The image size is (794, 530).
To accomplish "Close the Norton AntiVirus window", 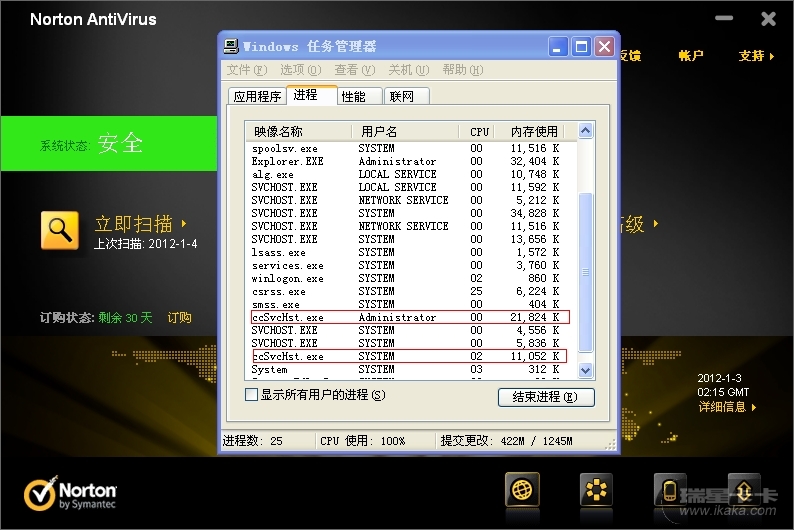I will pos(768,19).
